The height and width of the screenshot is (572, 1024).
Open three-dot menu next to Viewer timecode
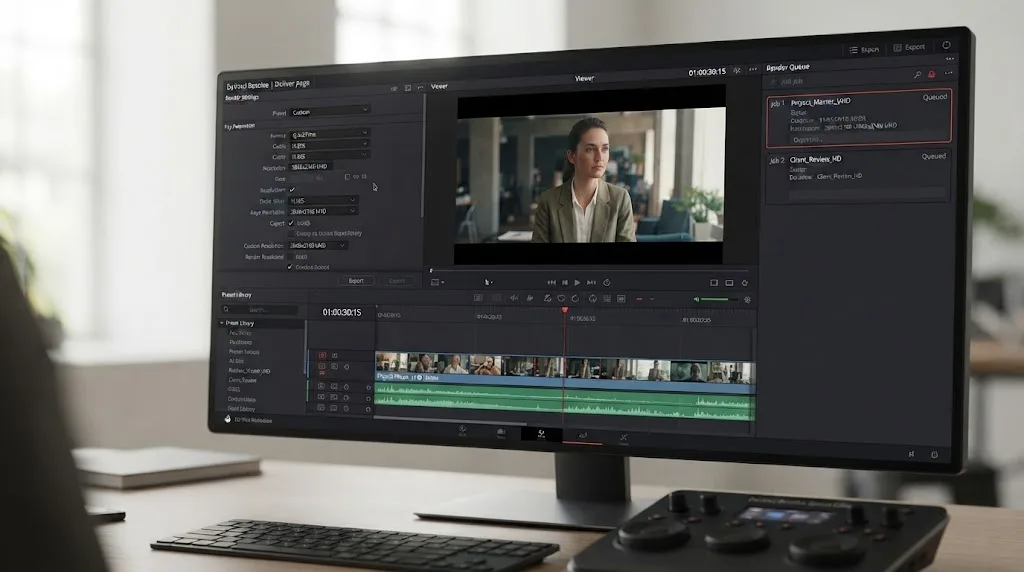753,69
